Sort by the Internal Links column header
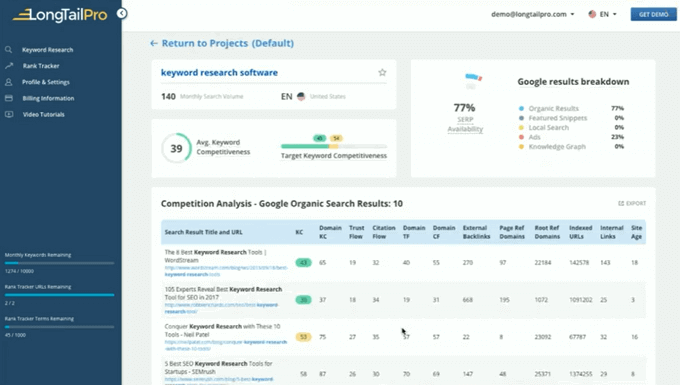The width and height of the screenshot is (680, 385). coord(611,232)
